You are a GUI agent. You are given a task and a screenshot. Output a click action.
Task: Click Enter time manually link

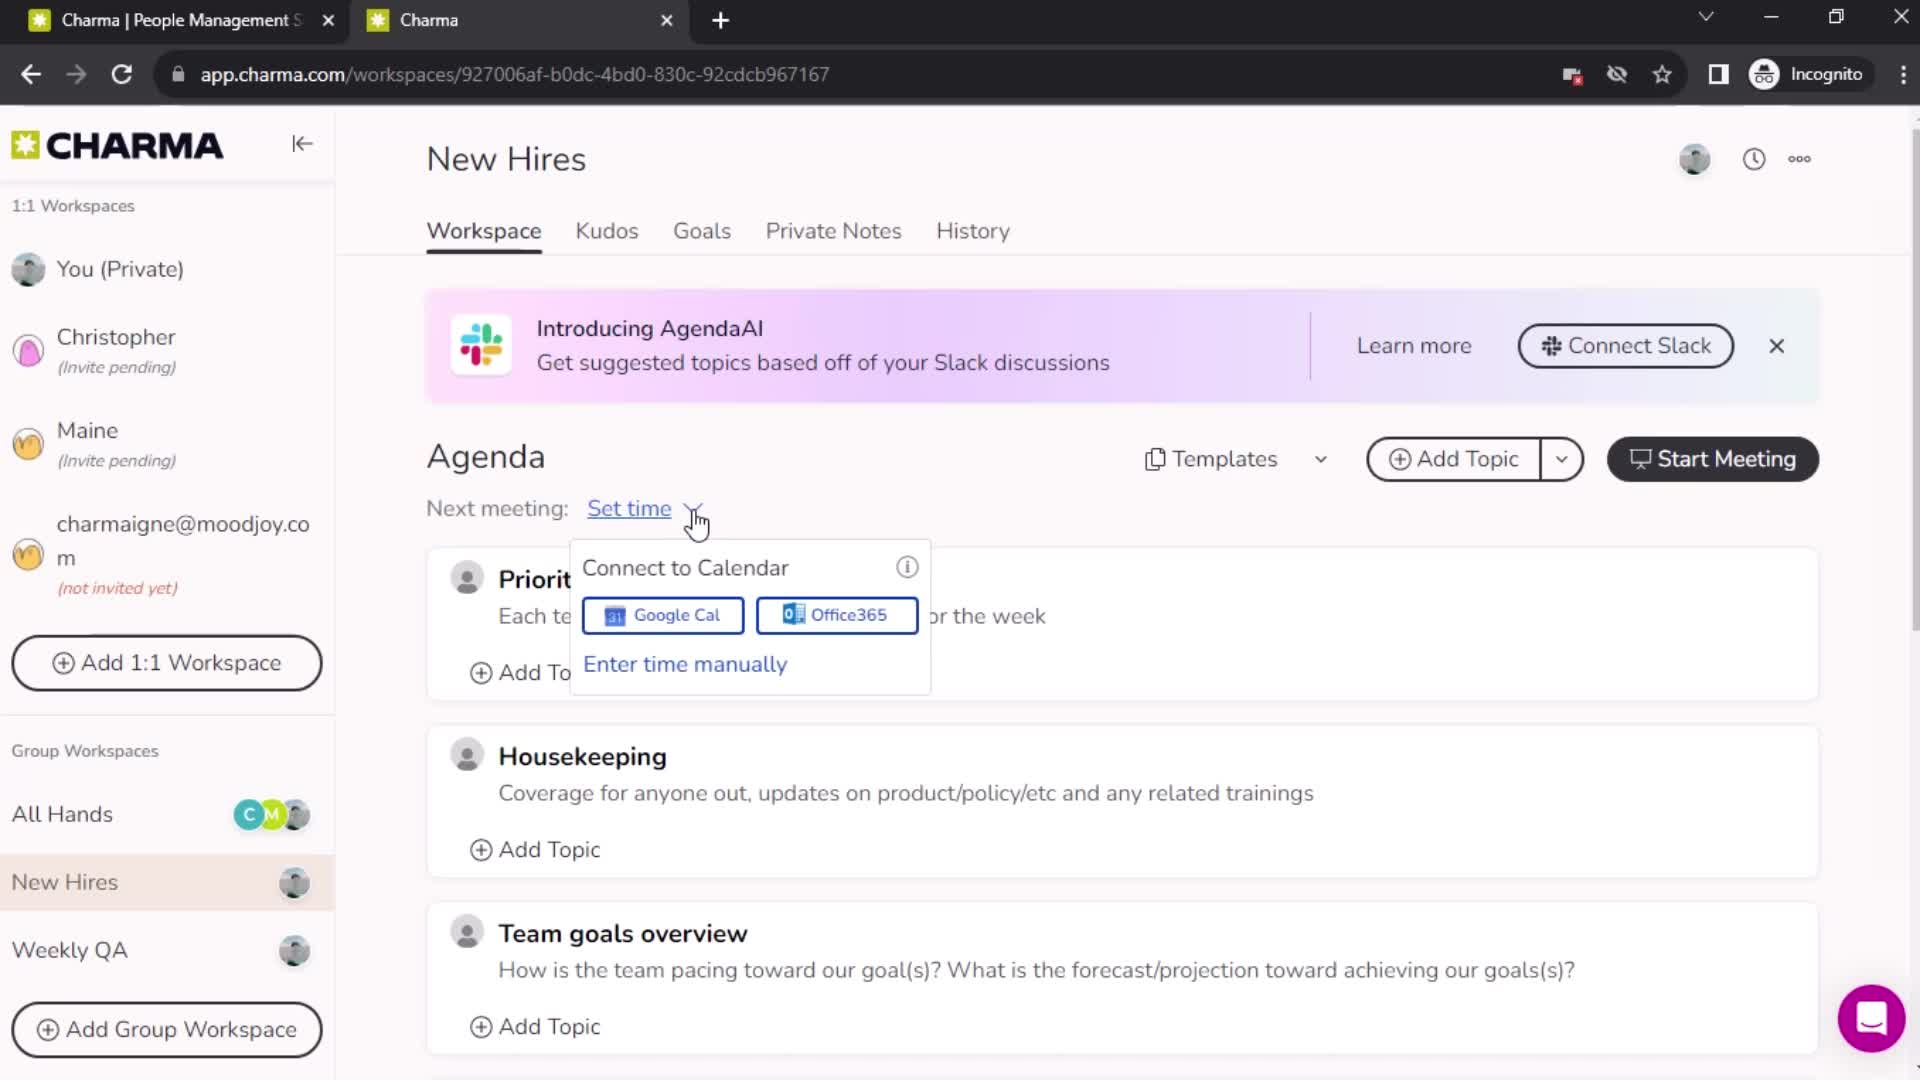pyautogui.click(x=685, y=664)
